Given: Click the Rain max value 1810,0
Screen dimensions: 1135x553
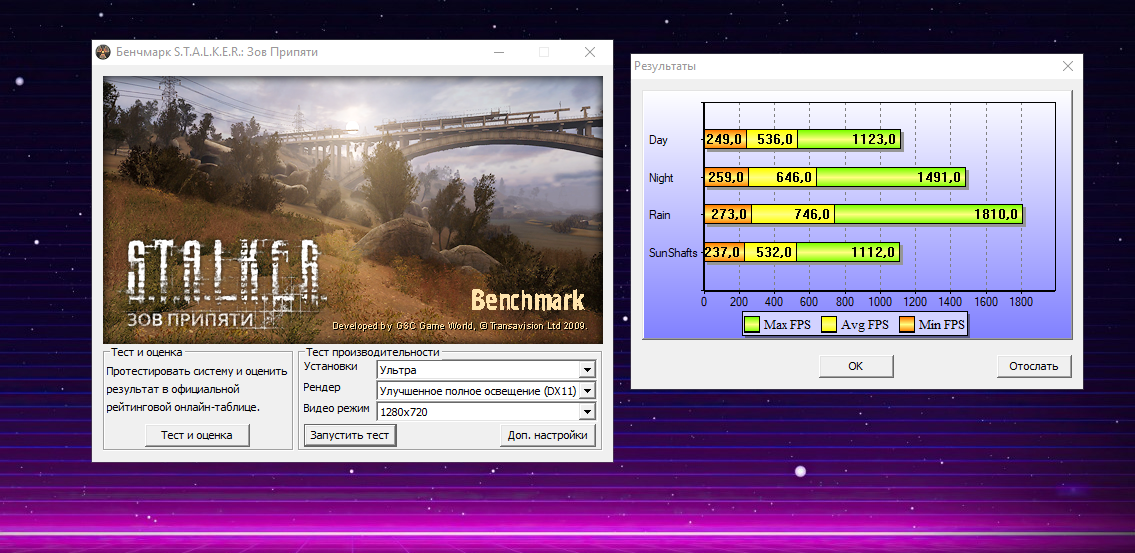Looking at the screenshot, I should click(996, 215).
